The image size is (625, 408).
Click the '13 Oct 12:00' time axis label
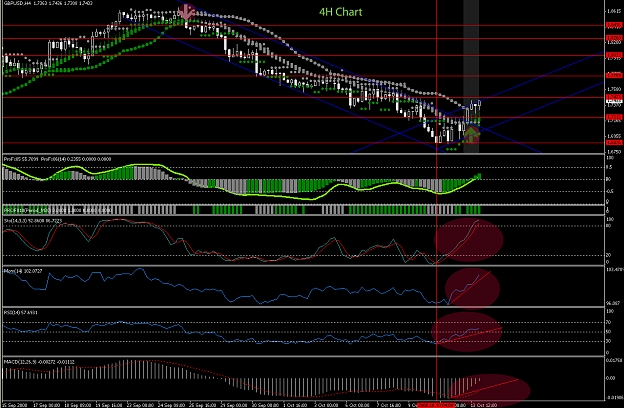(484, 405)
